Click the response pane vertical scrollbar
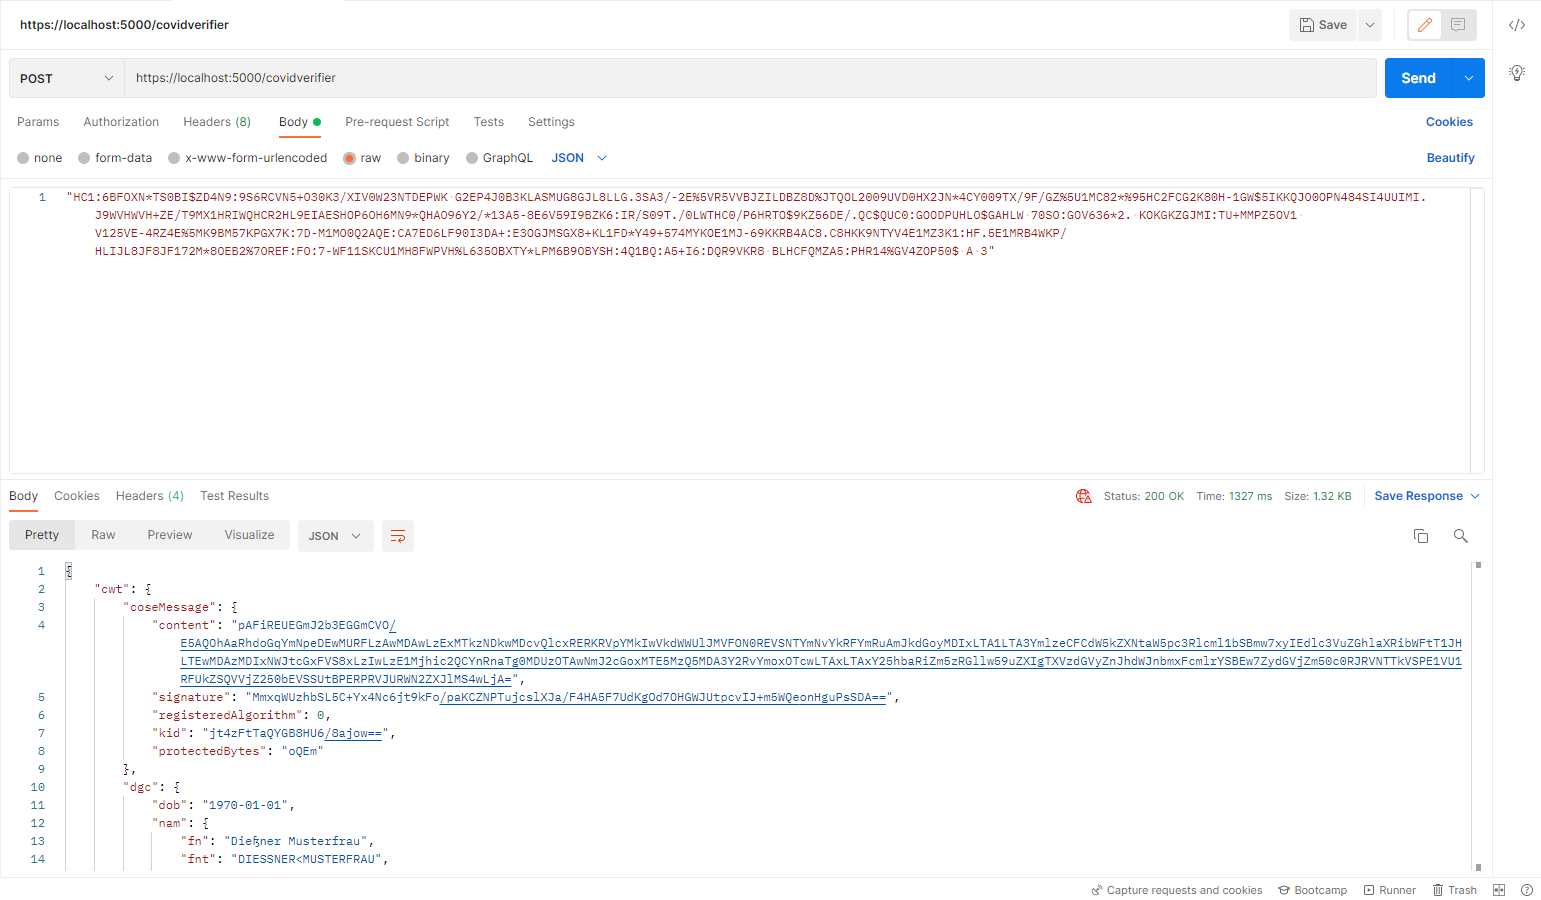1541x900 pixels. [x=1478, y=715]
